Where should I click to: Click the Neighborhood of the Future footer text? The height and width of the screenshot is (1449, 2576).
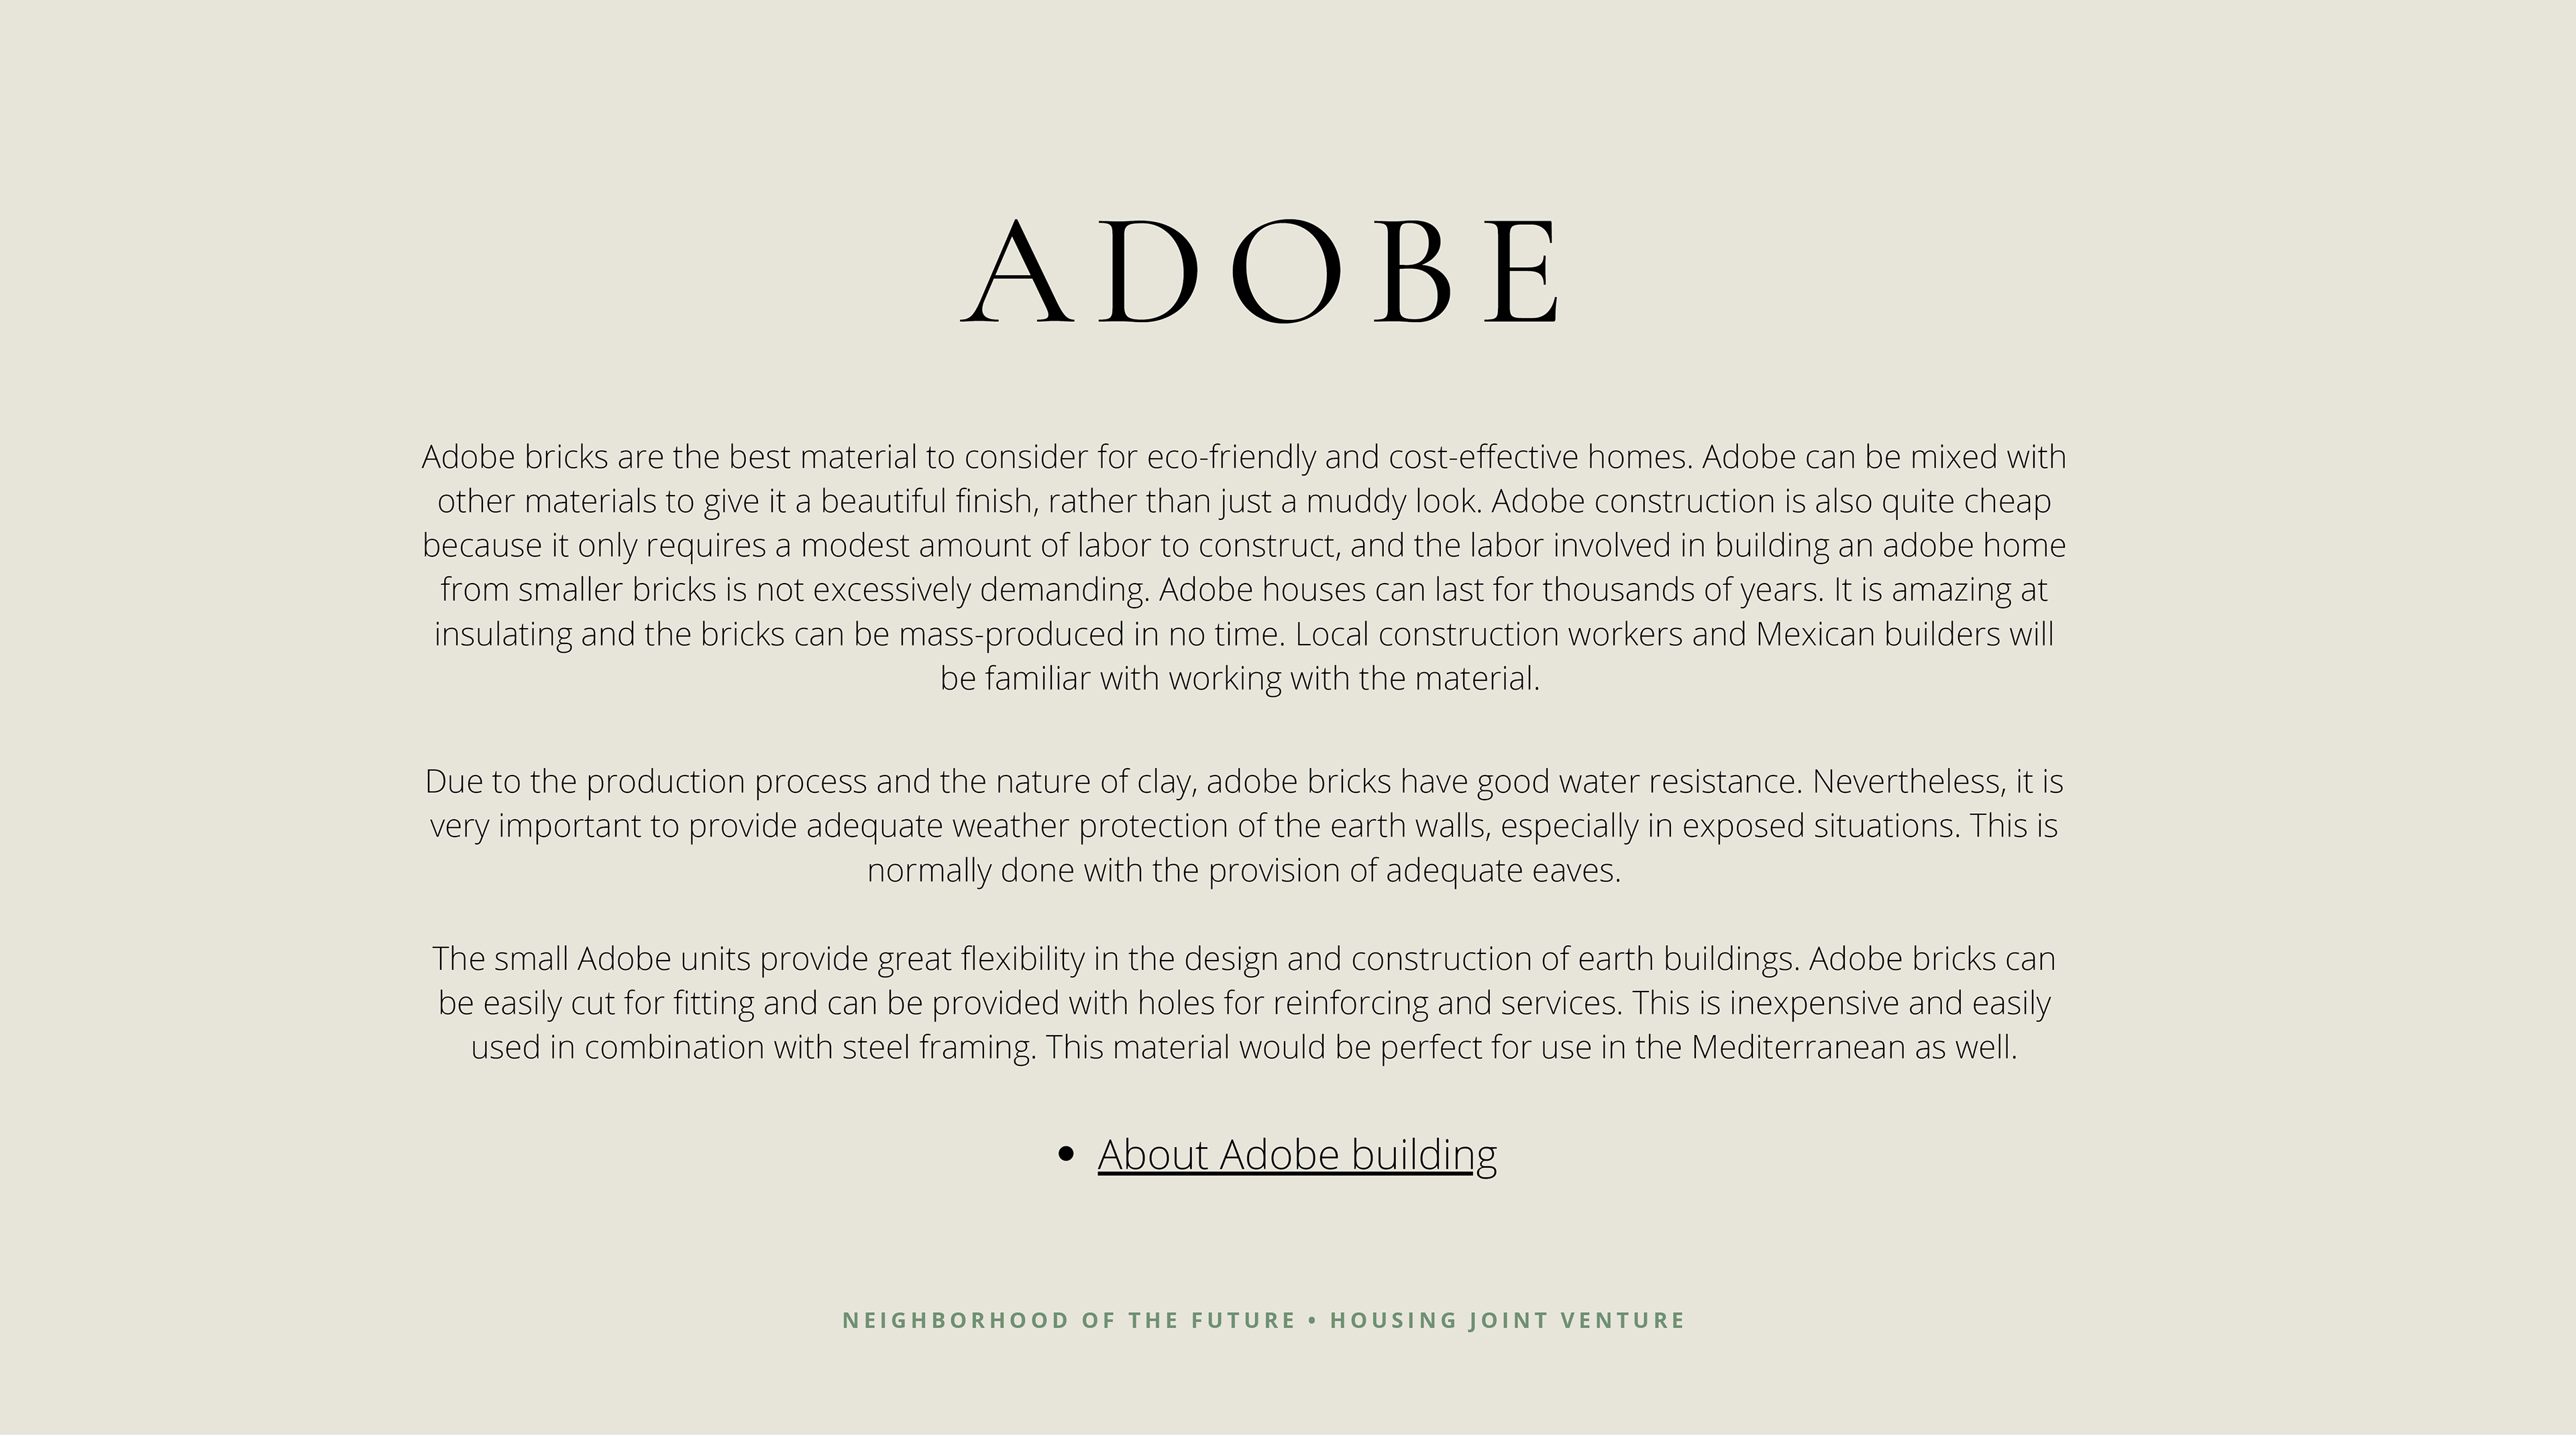pos(1069,1320)
